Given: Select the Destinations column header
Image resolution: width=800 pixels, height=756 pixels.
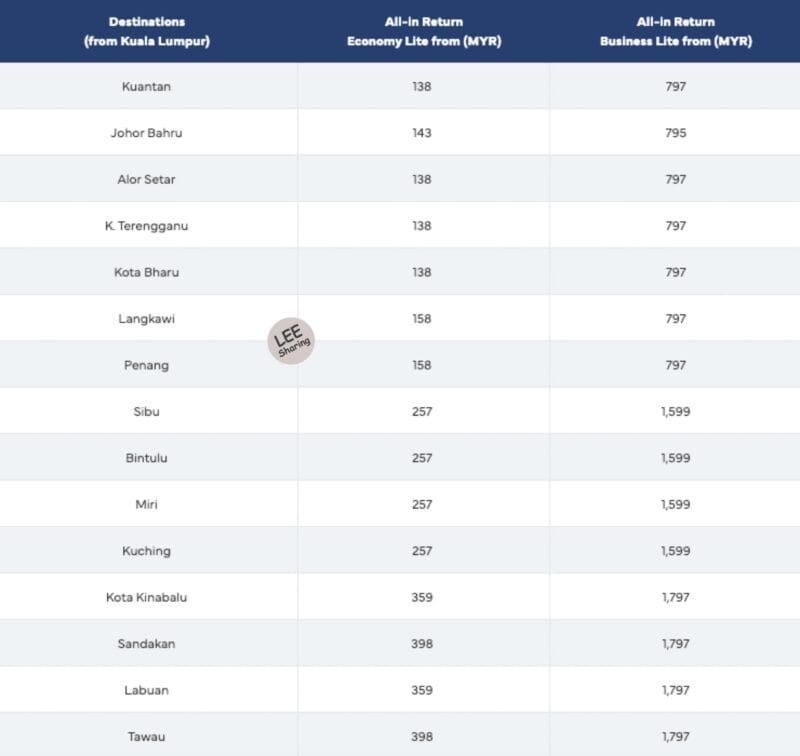Looking at the screenshot, I should [x=147, y=32].
